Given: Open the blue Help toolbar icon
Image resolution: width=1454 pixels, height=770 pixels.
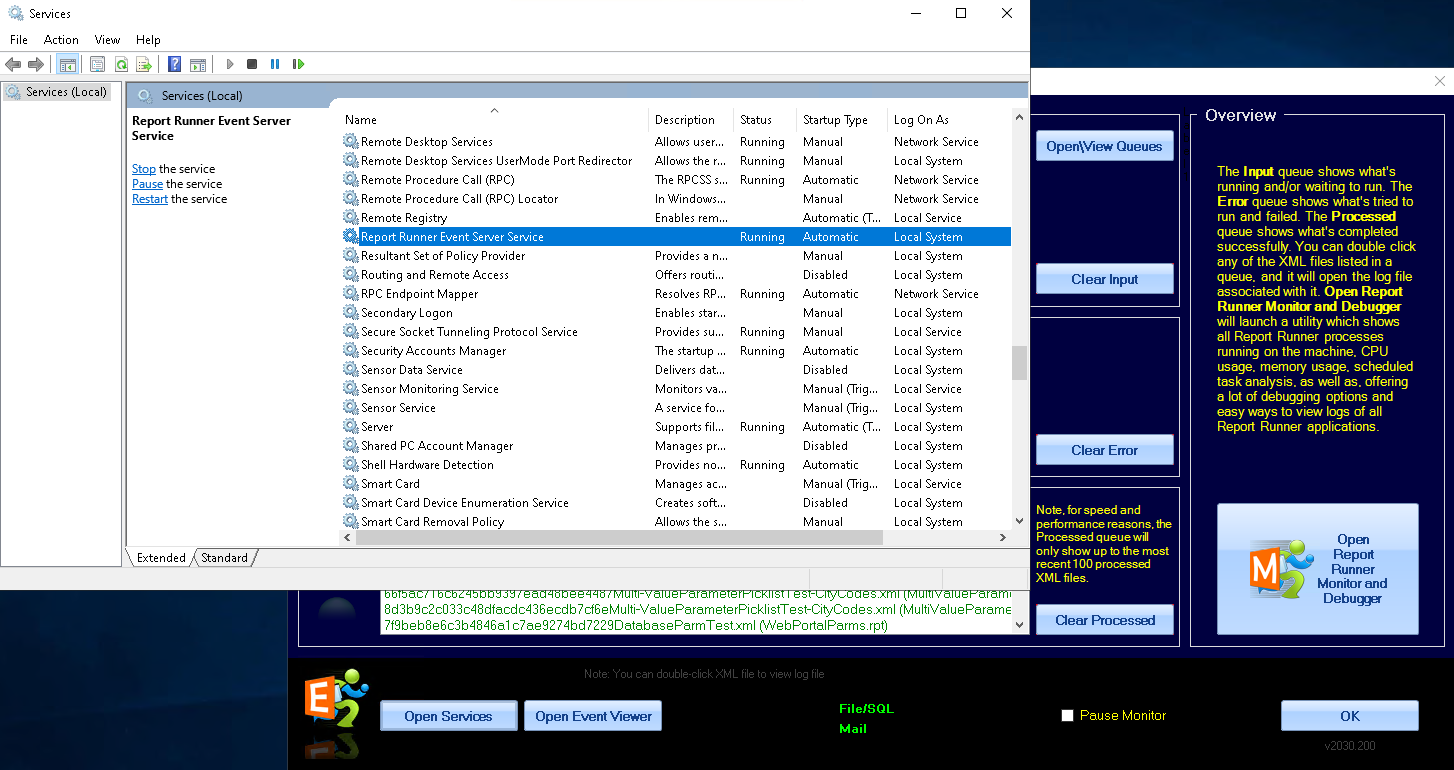Looking at the screenshot, I should pos(175,64).
